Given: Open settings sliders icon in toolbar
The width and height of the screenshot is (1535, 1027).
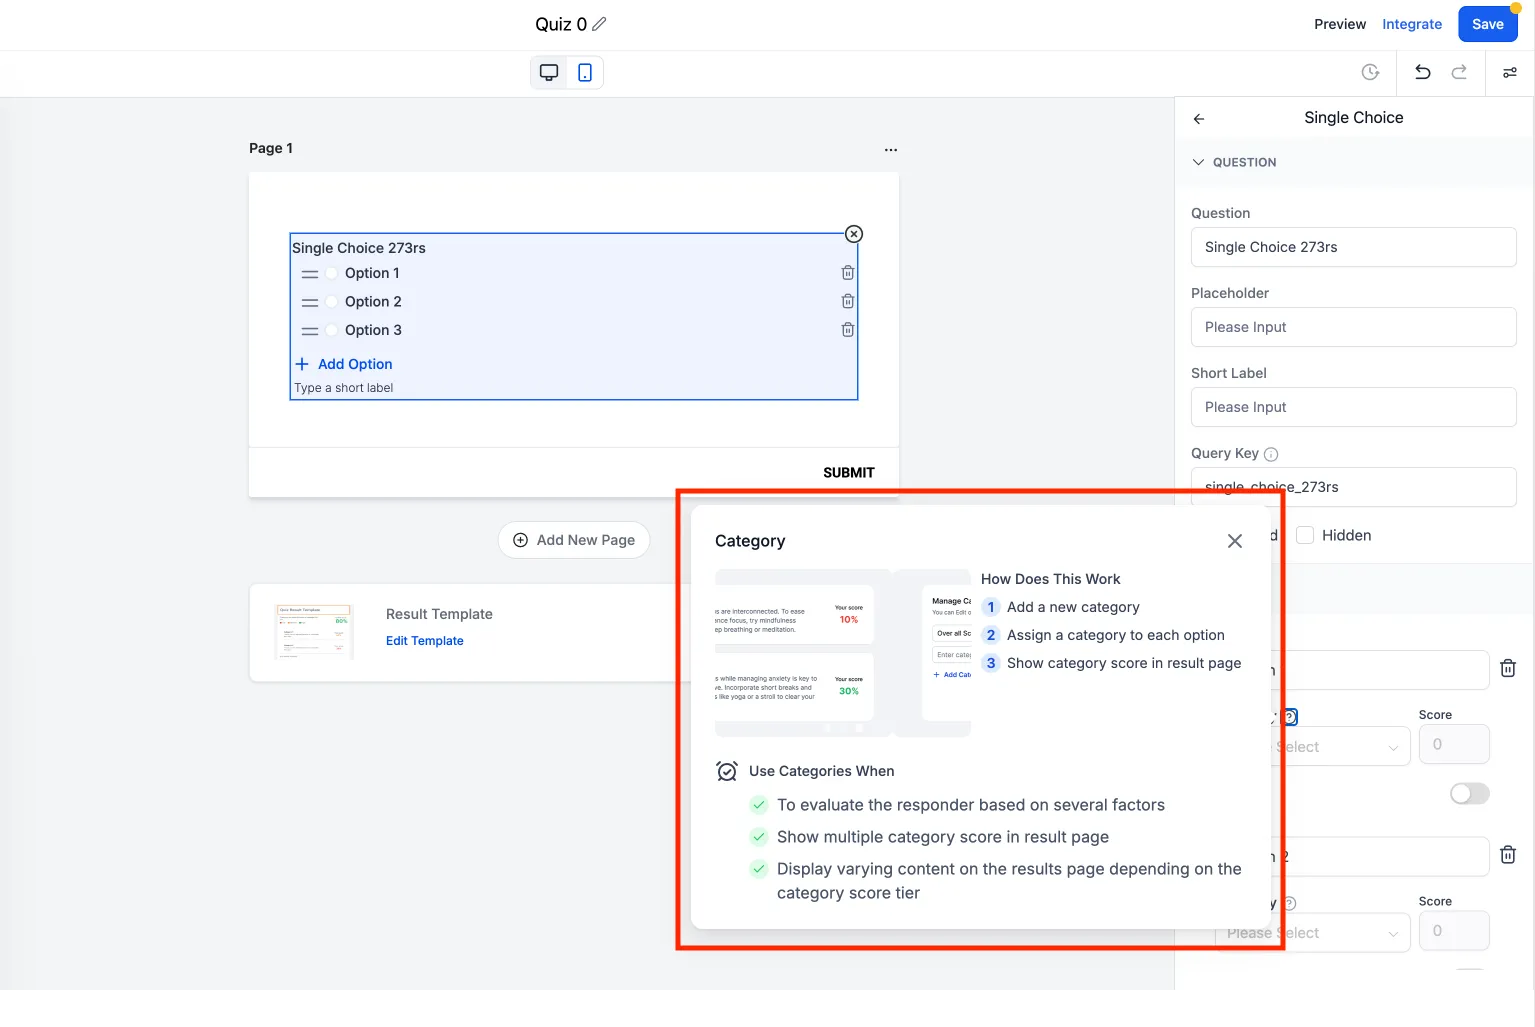Looking at the screenshot, I should 1510,72.
